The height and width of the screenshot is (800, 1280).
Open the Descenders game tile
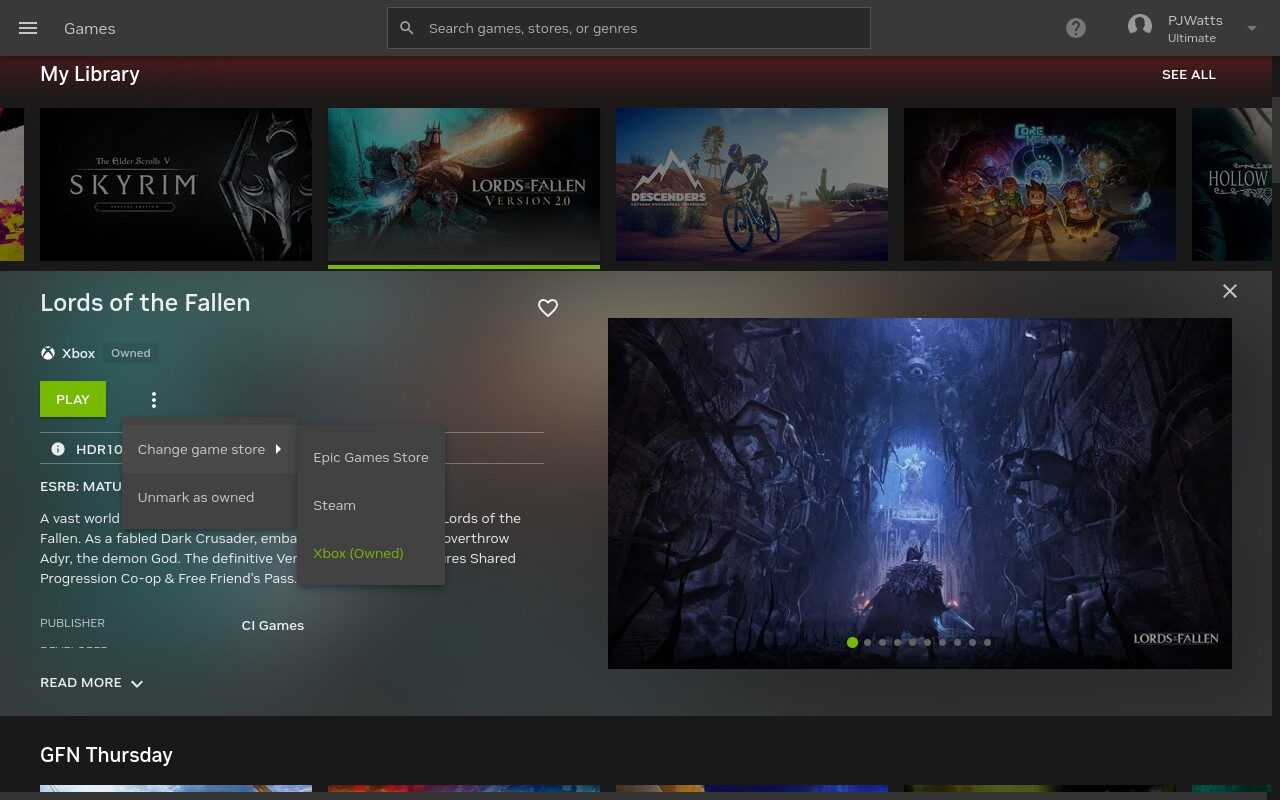click(752, 184)
